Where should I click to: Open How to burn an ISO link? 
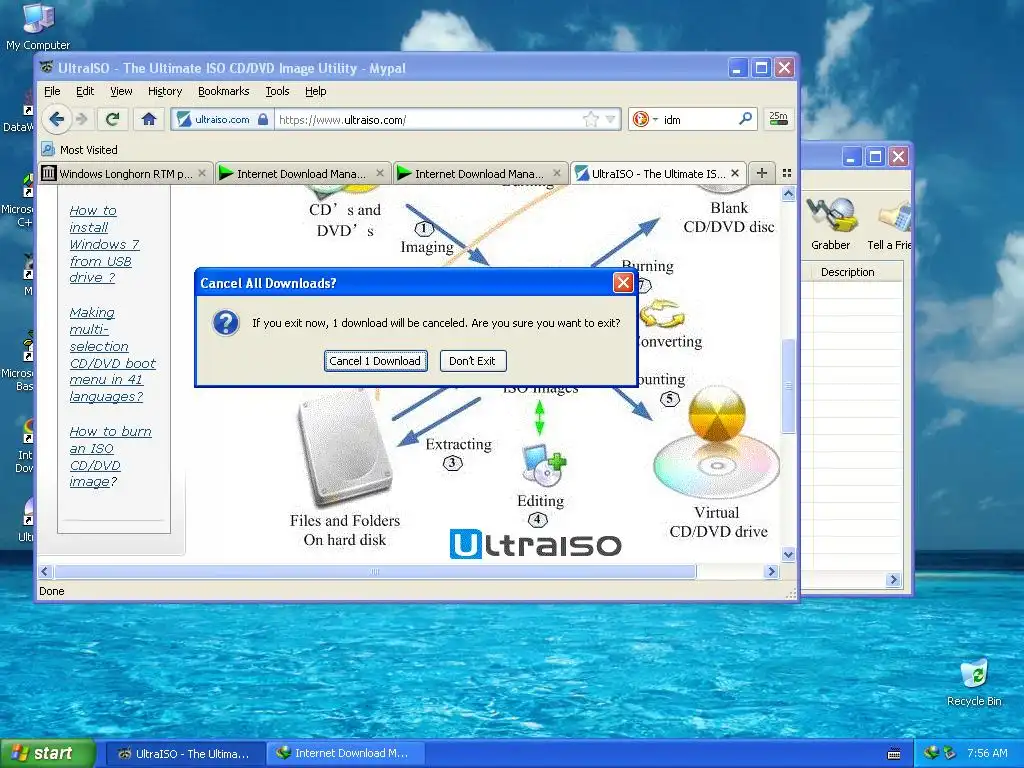[110, 456]
